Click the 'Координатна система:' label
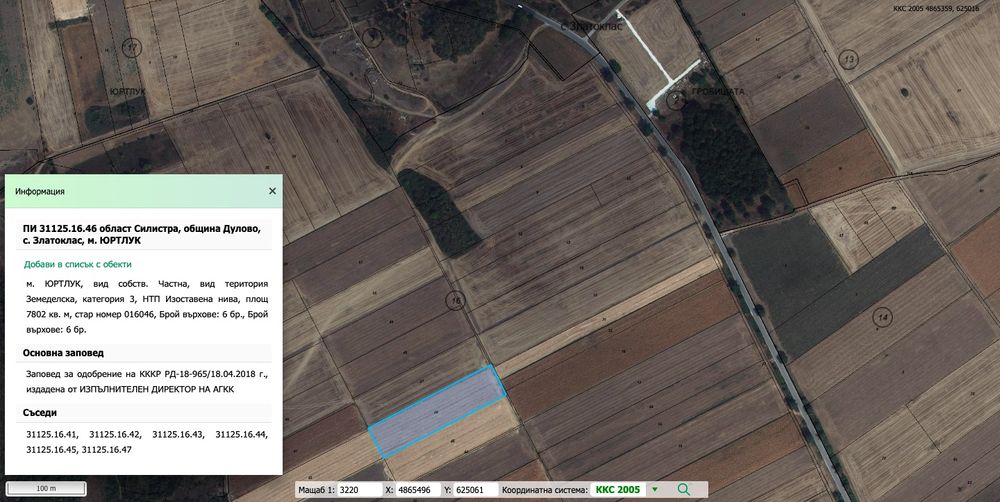1000x502 pixels. (545, 490)
